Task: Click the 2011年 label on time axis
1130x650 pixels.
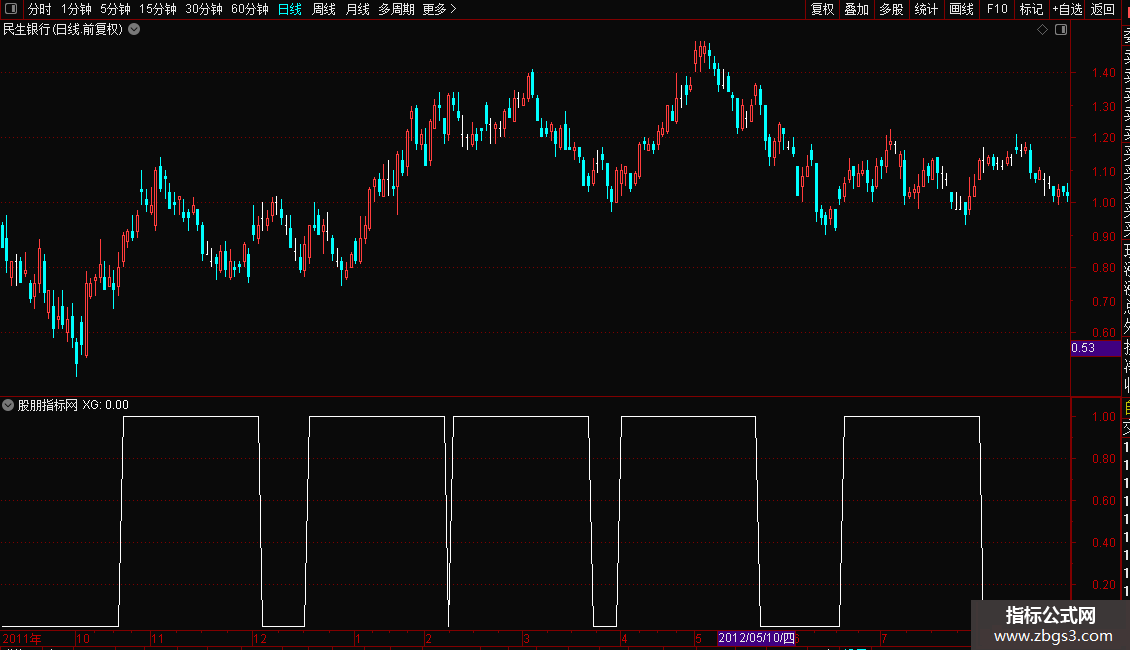Action: [22, 638]
